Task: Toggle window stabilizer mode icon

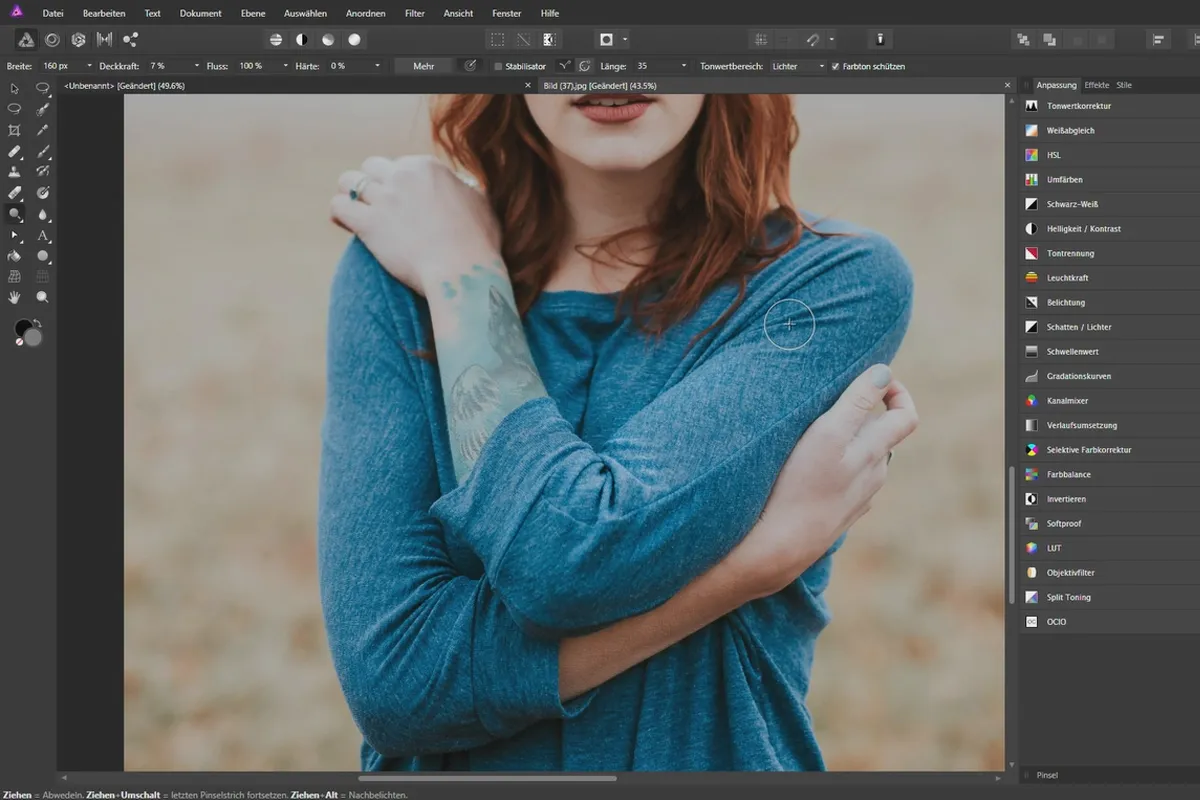Action: point(584,66)
